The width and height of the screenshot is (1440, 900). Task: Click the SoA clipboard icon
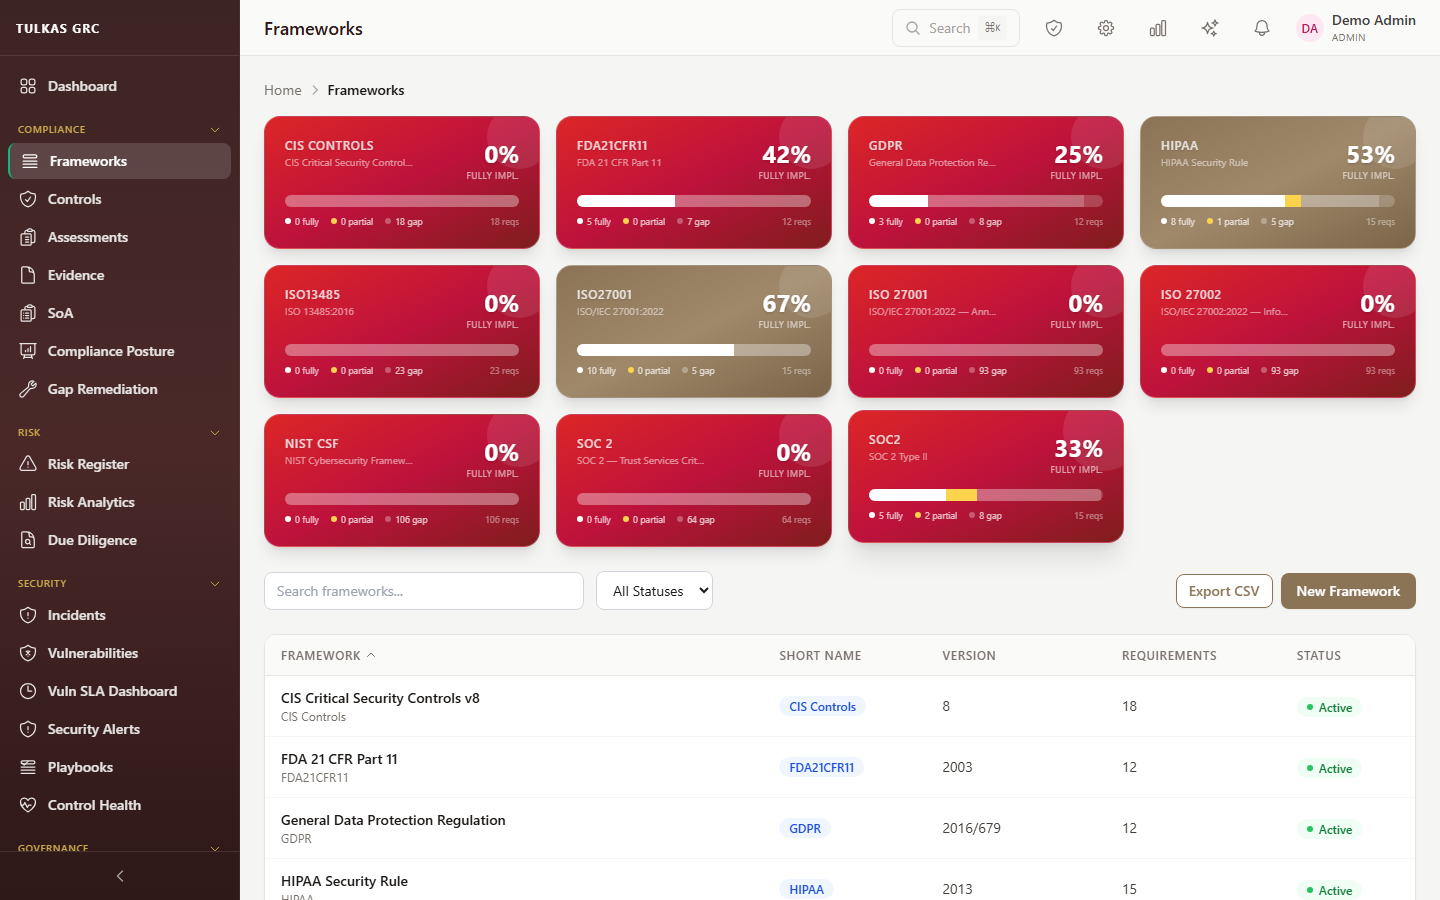pyautogui.click(x=28, y=313)
